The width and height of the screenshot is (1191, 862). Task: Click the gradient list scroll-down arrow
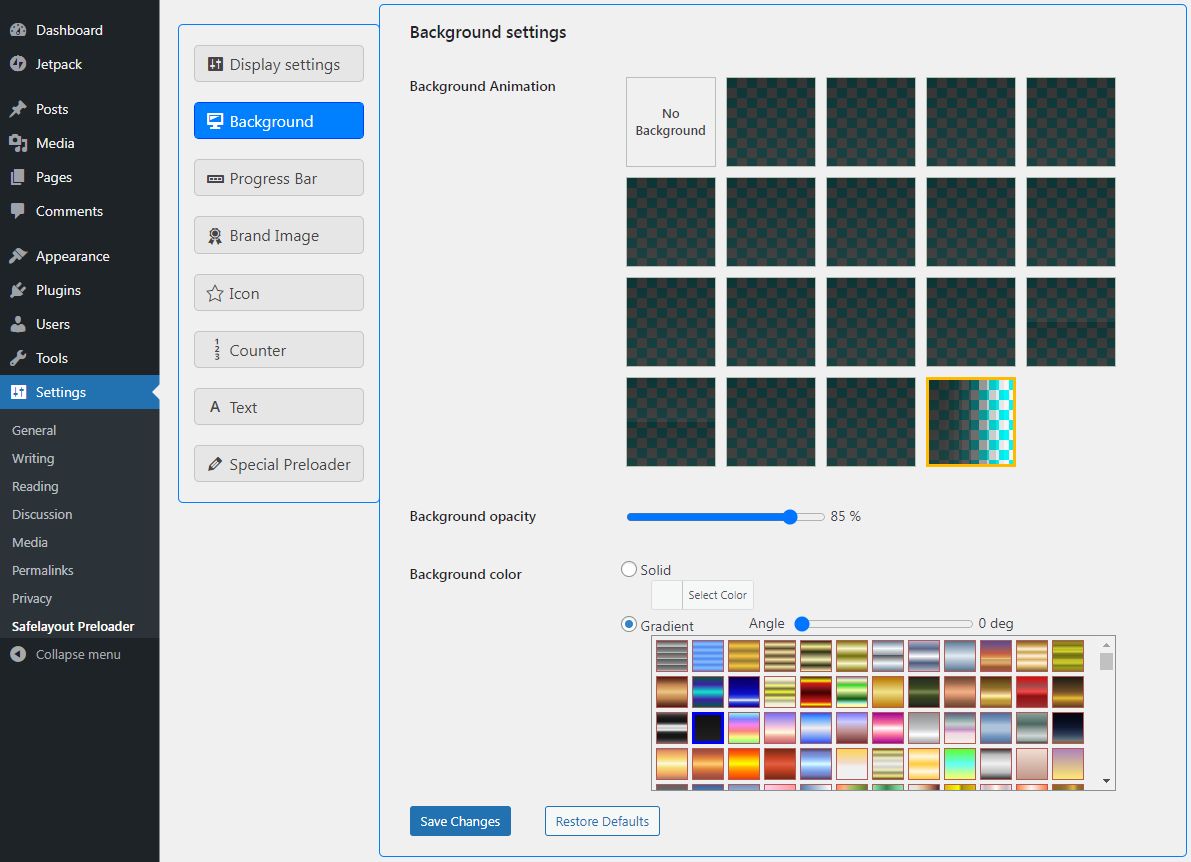[x=1106, y=780]
